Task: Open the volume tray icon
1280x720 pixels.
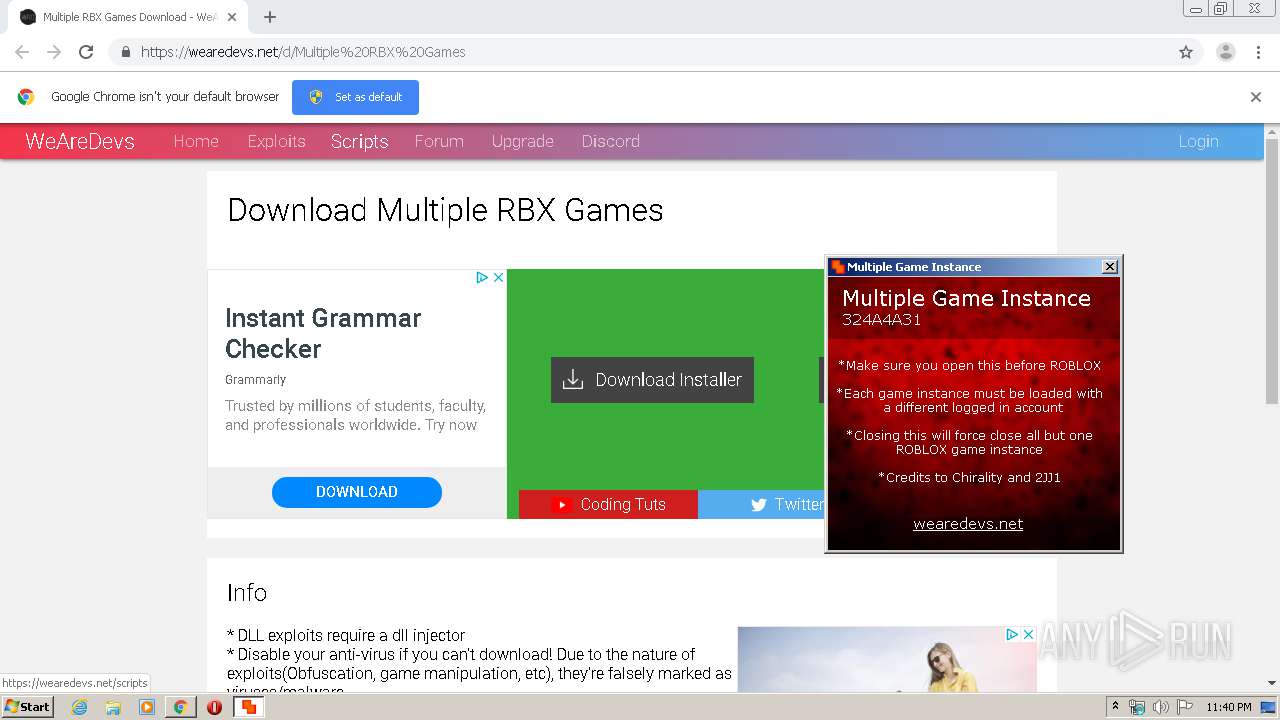Action: coord(1161,707)
